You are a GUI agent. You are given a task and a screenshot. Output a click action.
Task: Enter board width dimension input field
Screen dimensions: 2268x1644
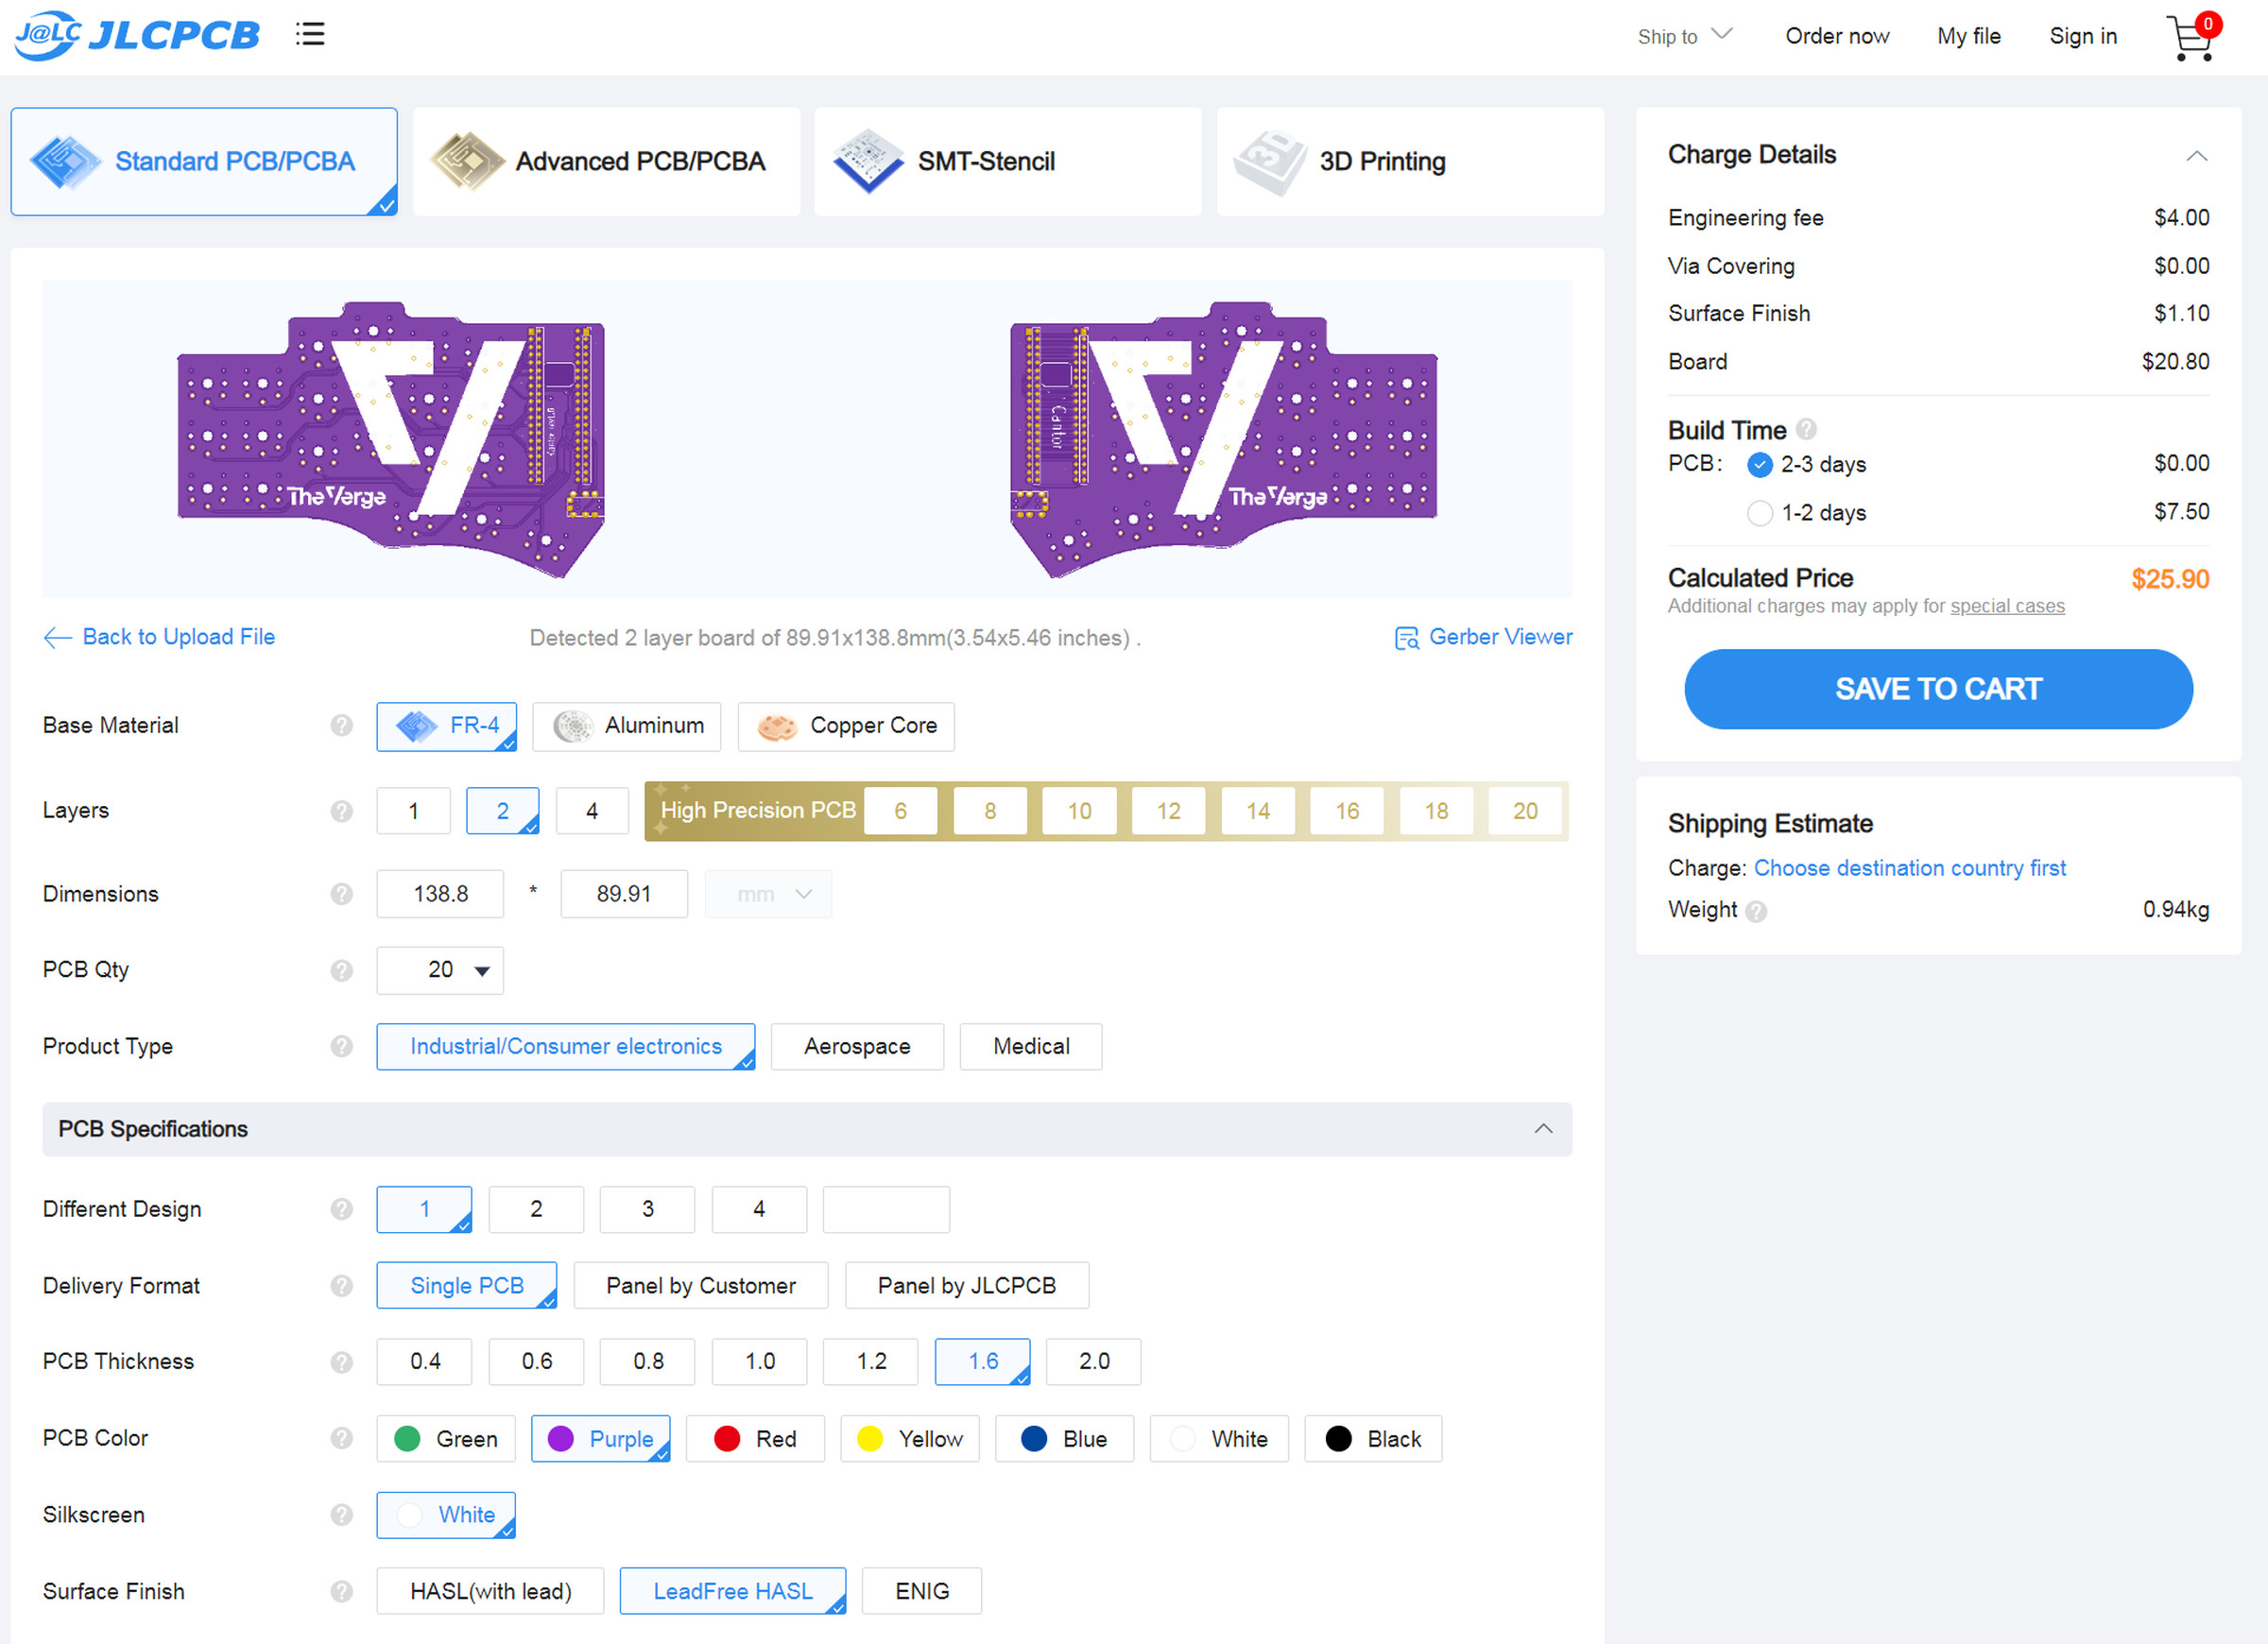click(444, 893)
